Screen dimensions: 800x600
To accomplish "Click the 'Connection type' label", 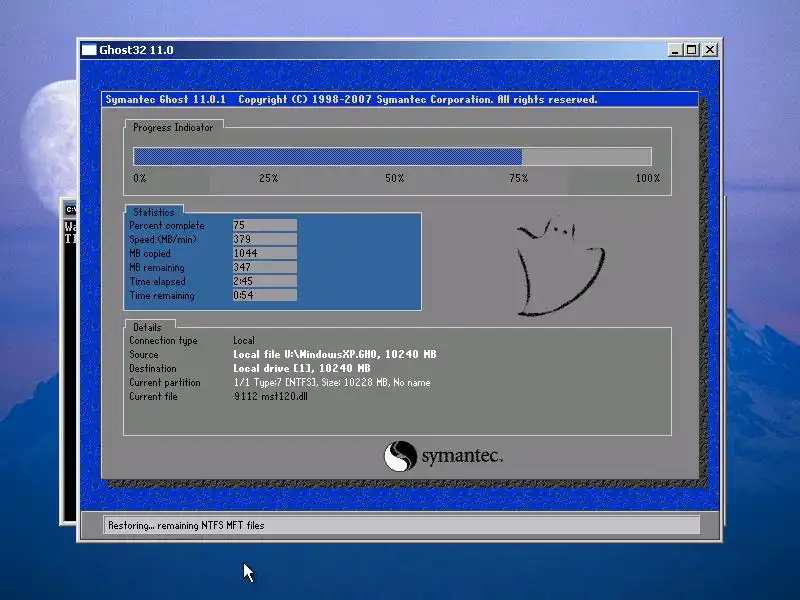I will (163, 341).
